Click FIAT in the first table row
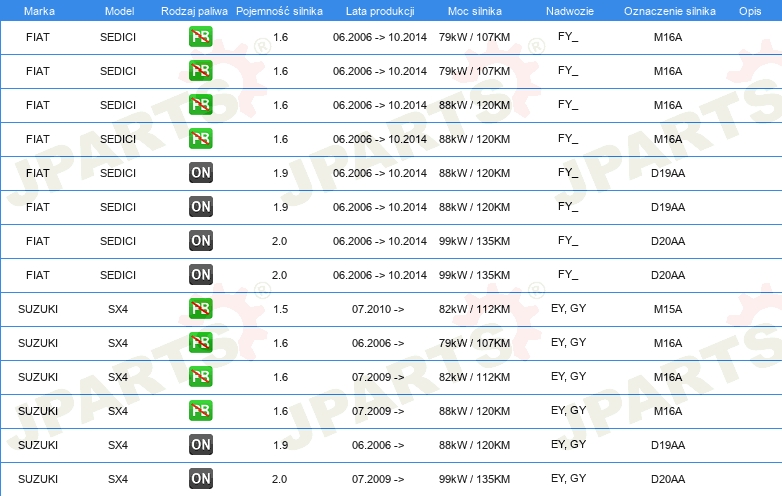Screen dimensions: 782x496 click(38, 37)
